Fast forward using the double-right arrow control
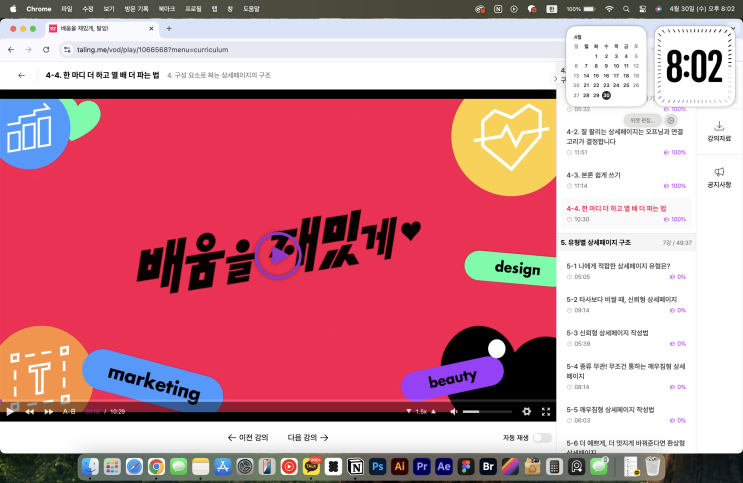The width and height of the screenshot is (743, 483). tap(49, 411)
